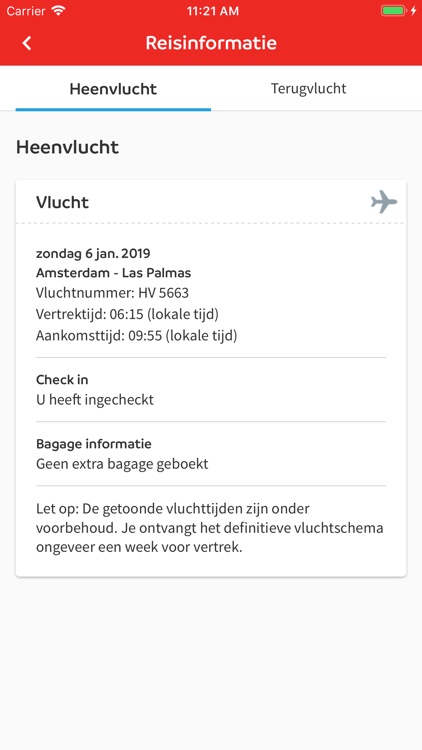422x750 pixels.
Task: Tap Geen extra bagage geboekt text
Action: [x=122, y=464]
